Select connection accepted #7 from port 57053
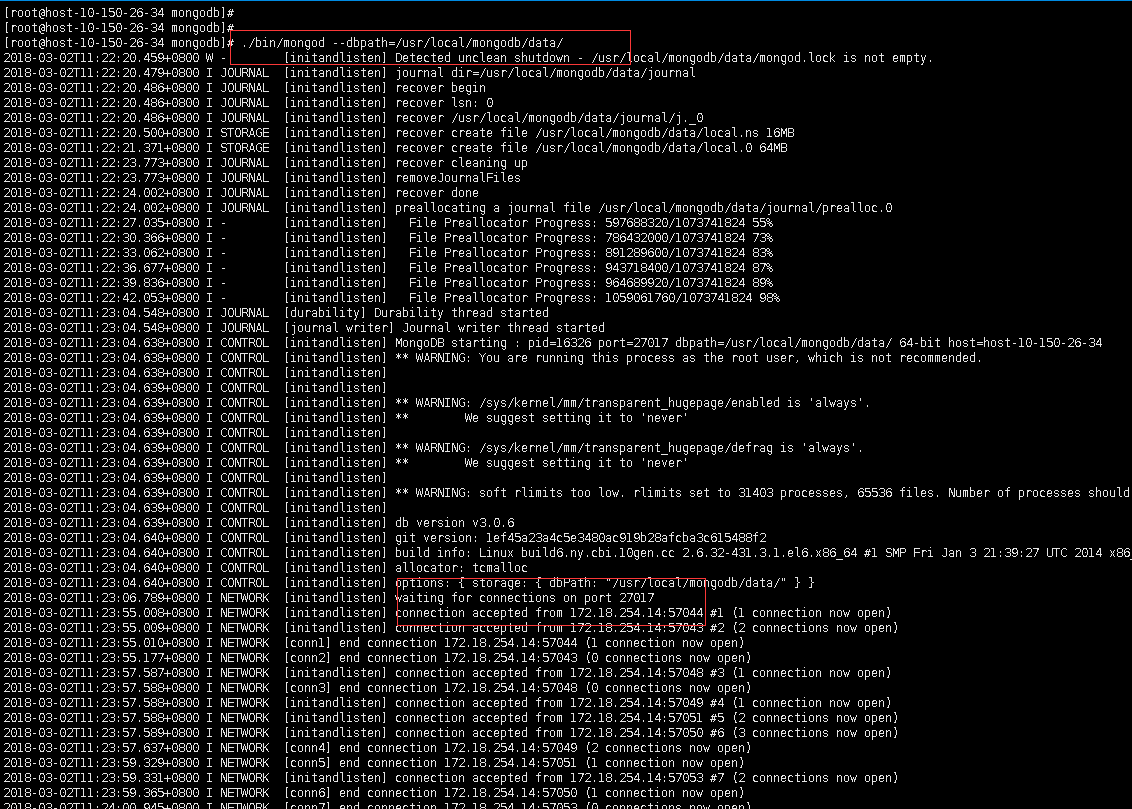Screen dimensions: 1132x809 point(451,778)
